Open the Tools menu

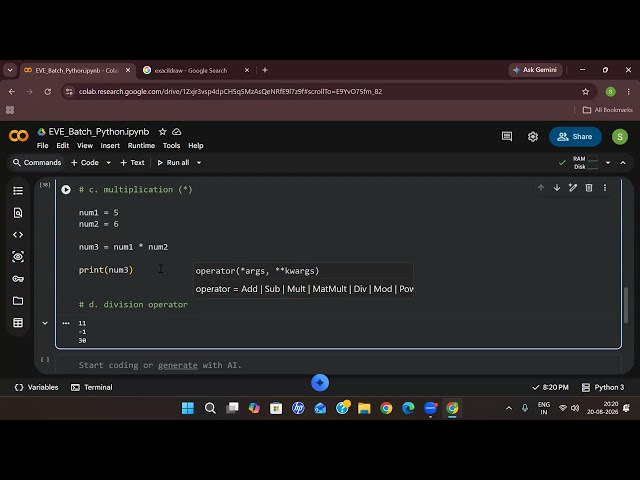171,146
